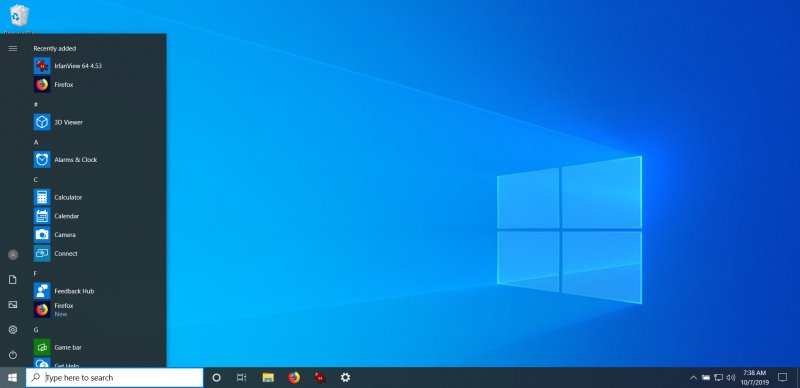Viewport: 800px width, 388px height.
Task: Click the 'Type here to search' box
Action: pos(114,378)
